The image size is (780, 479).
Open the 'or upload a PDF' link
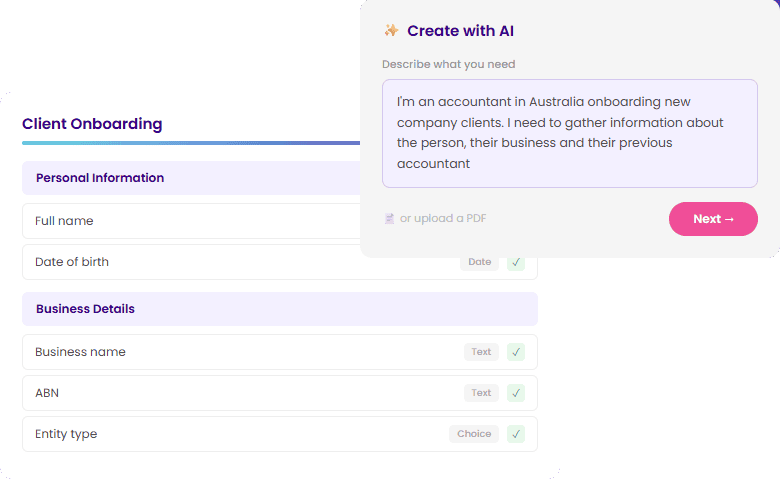pyautogui.click(x=443, y=218)
